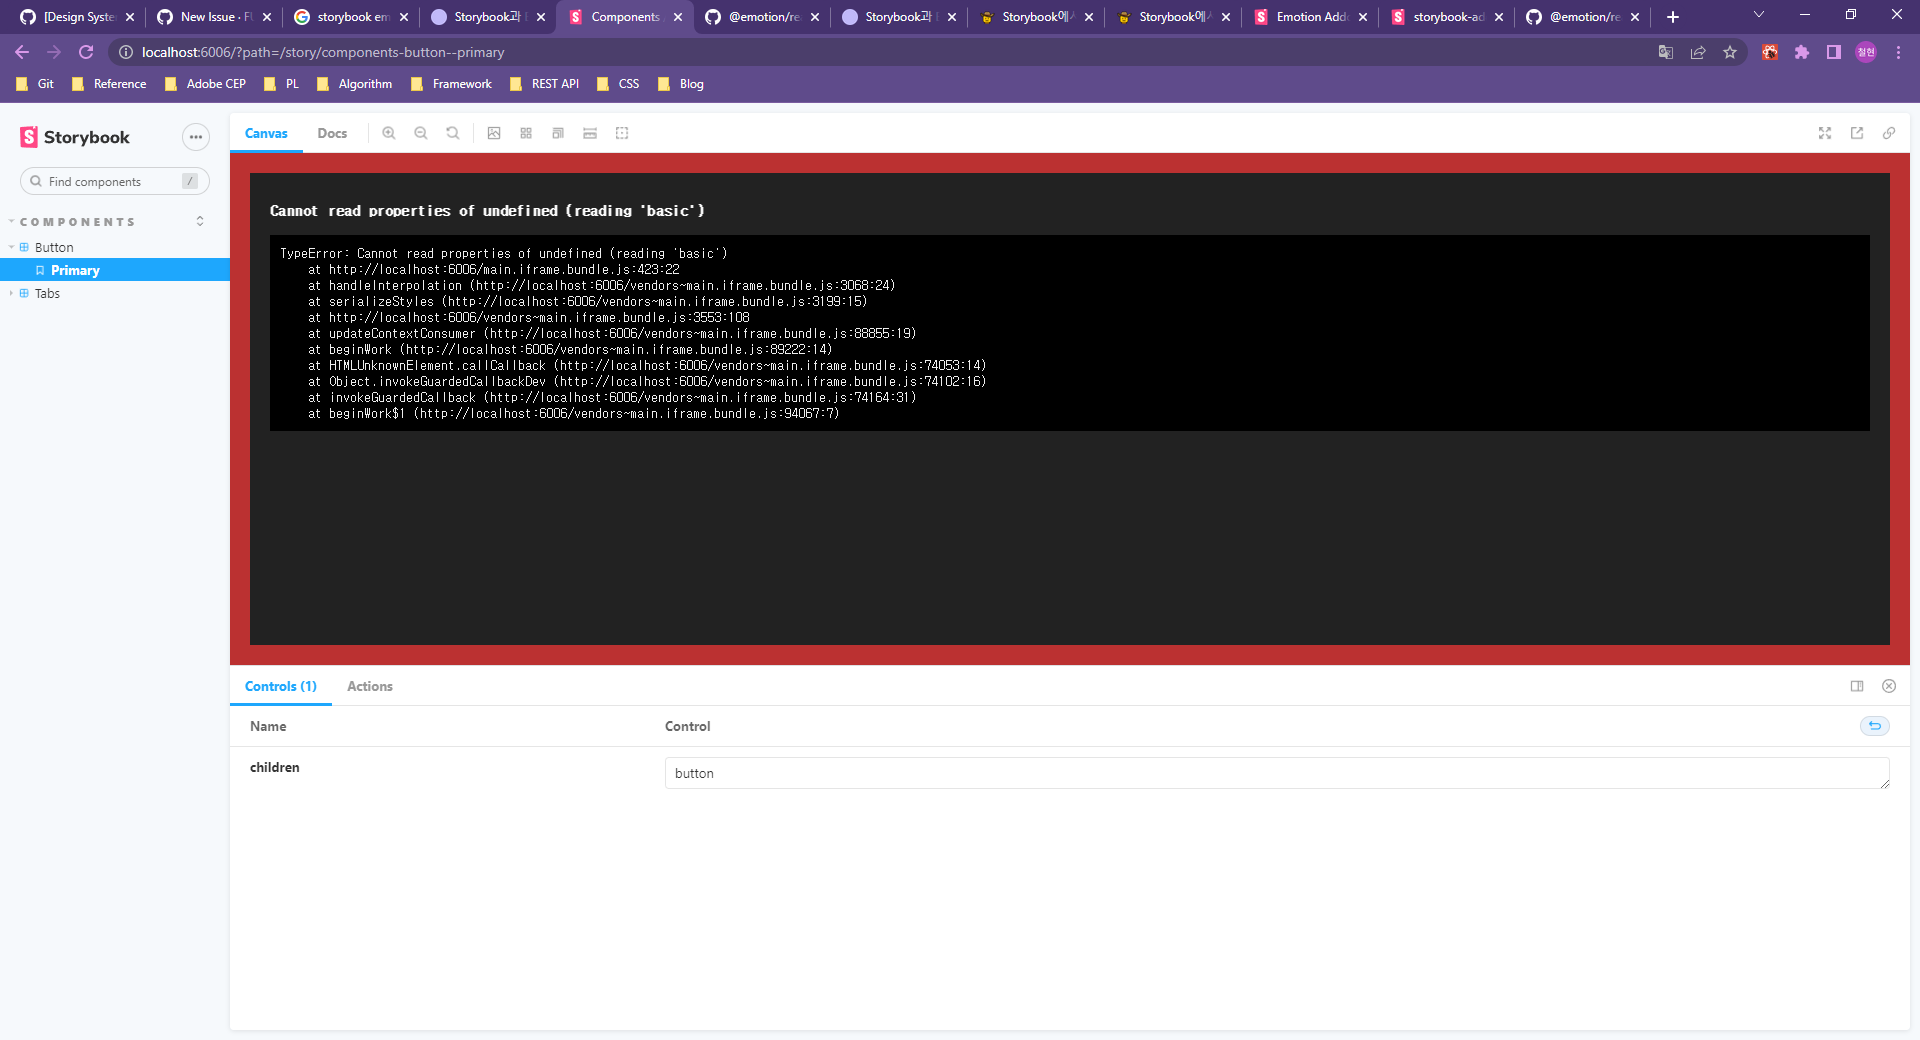The image size is (1920, 1040).
Task: Enable measure mode for the story
Action: [589, 132]
